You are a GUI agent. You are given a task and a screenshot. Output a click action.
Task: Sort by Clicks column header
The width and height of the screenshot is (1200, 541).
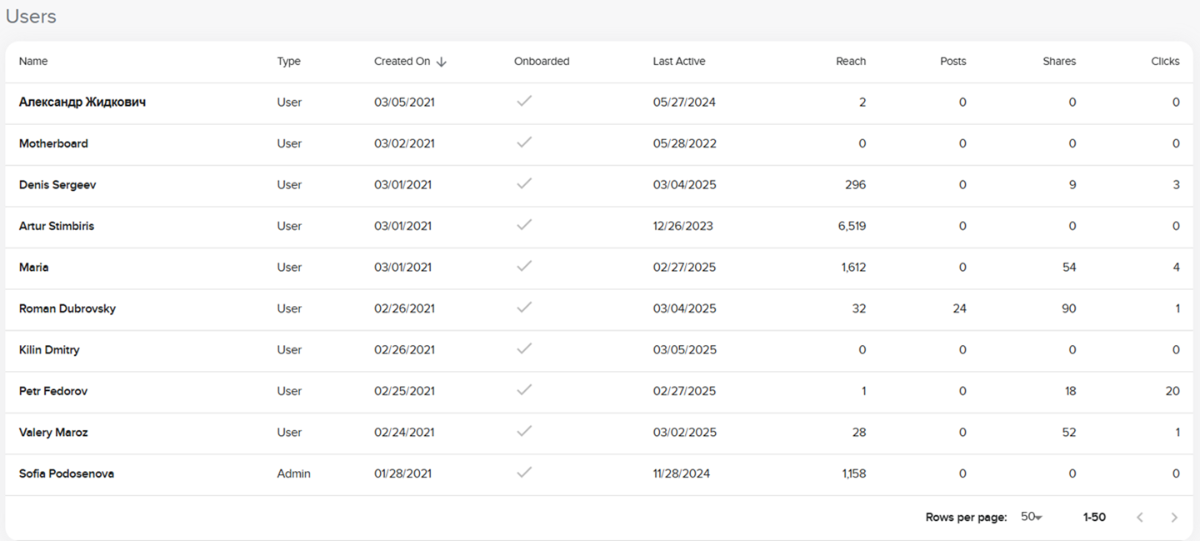[x=1165, y=62]
